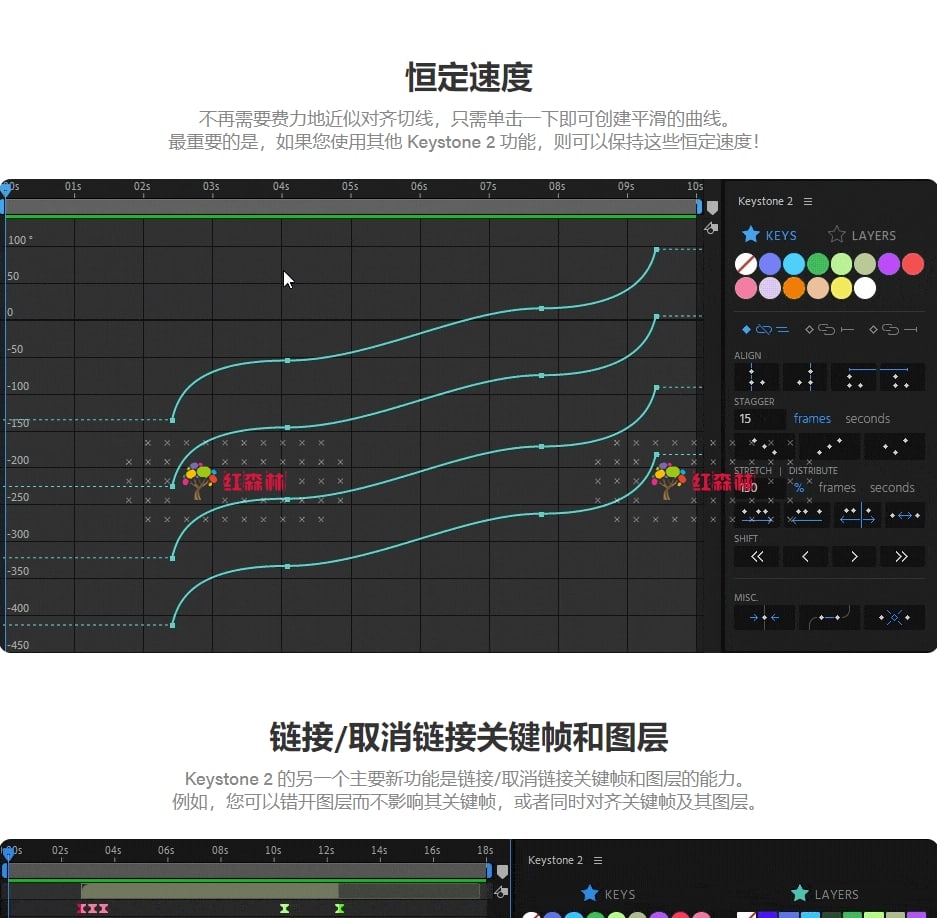Switch to LAYERS tab in graph editor's Keystone panel
The height and width of the screenshot is (918, 937).
tap(862, 235)
